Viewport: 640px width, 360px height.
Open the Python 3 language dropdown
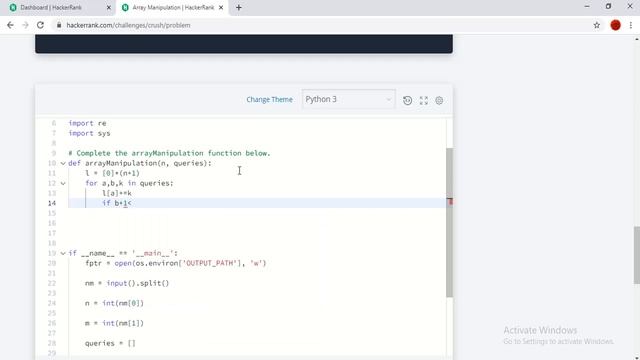click(x=349, y=99)
